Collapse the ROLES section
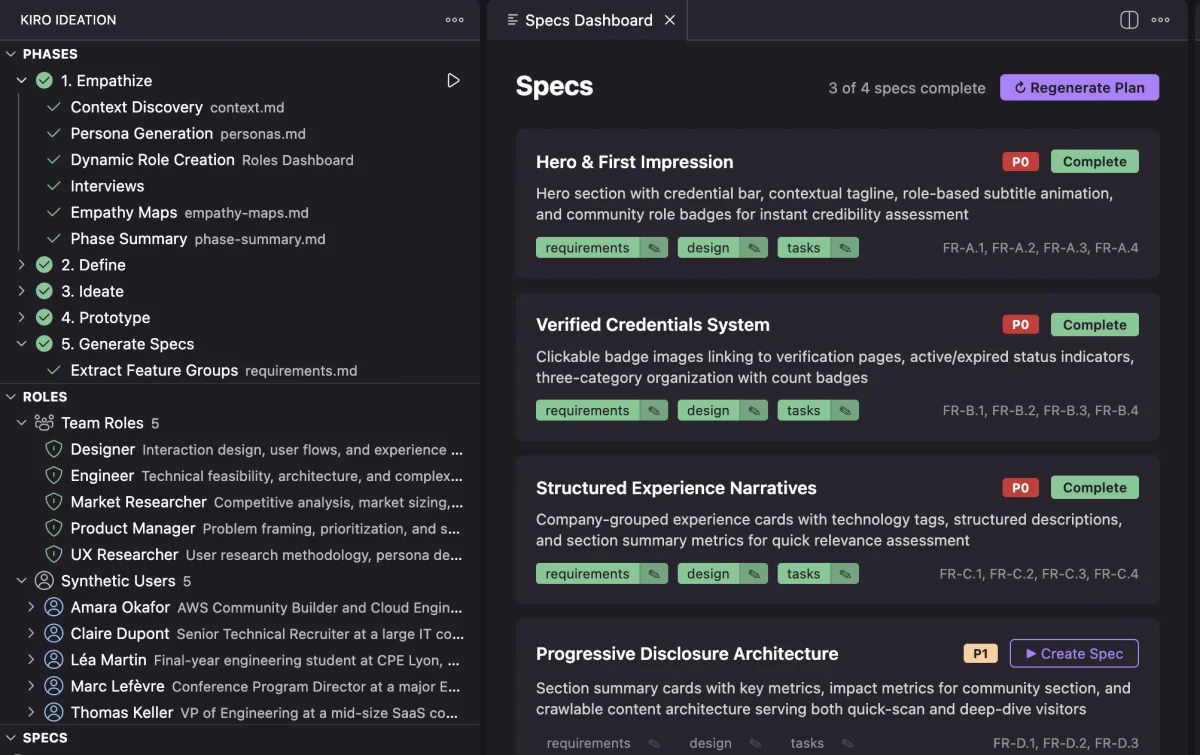Viewport: 1200px width, 755px height. pyautogui.click(x=11, y=397)
